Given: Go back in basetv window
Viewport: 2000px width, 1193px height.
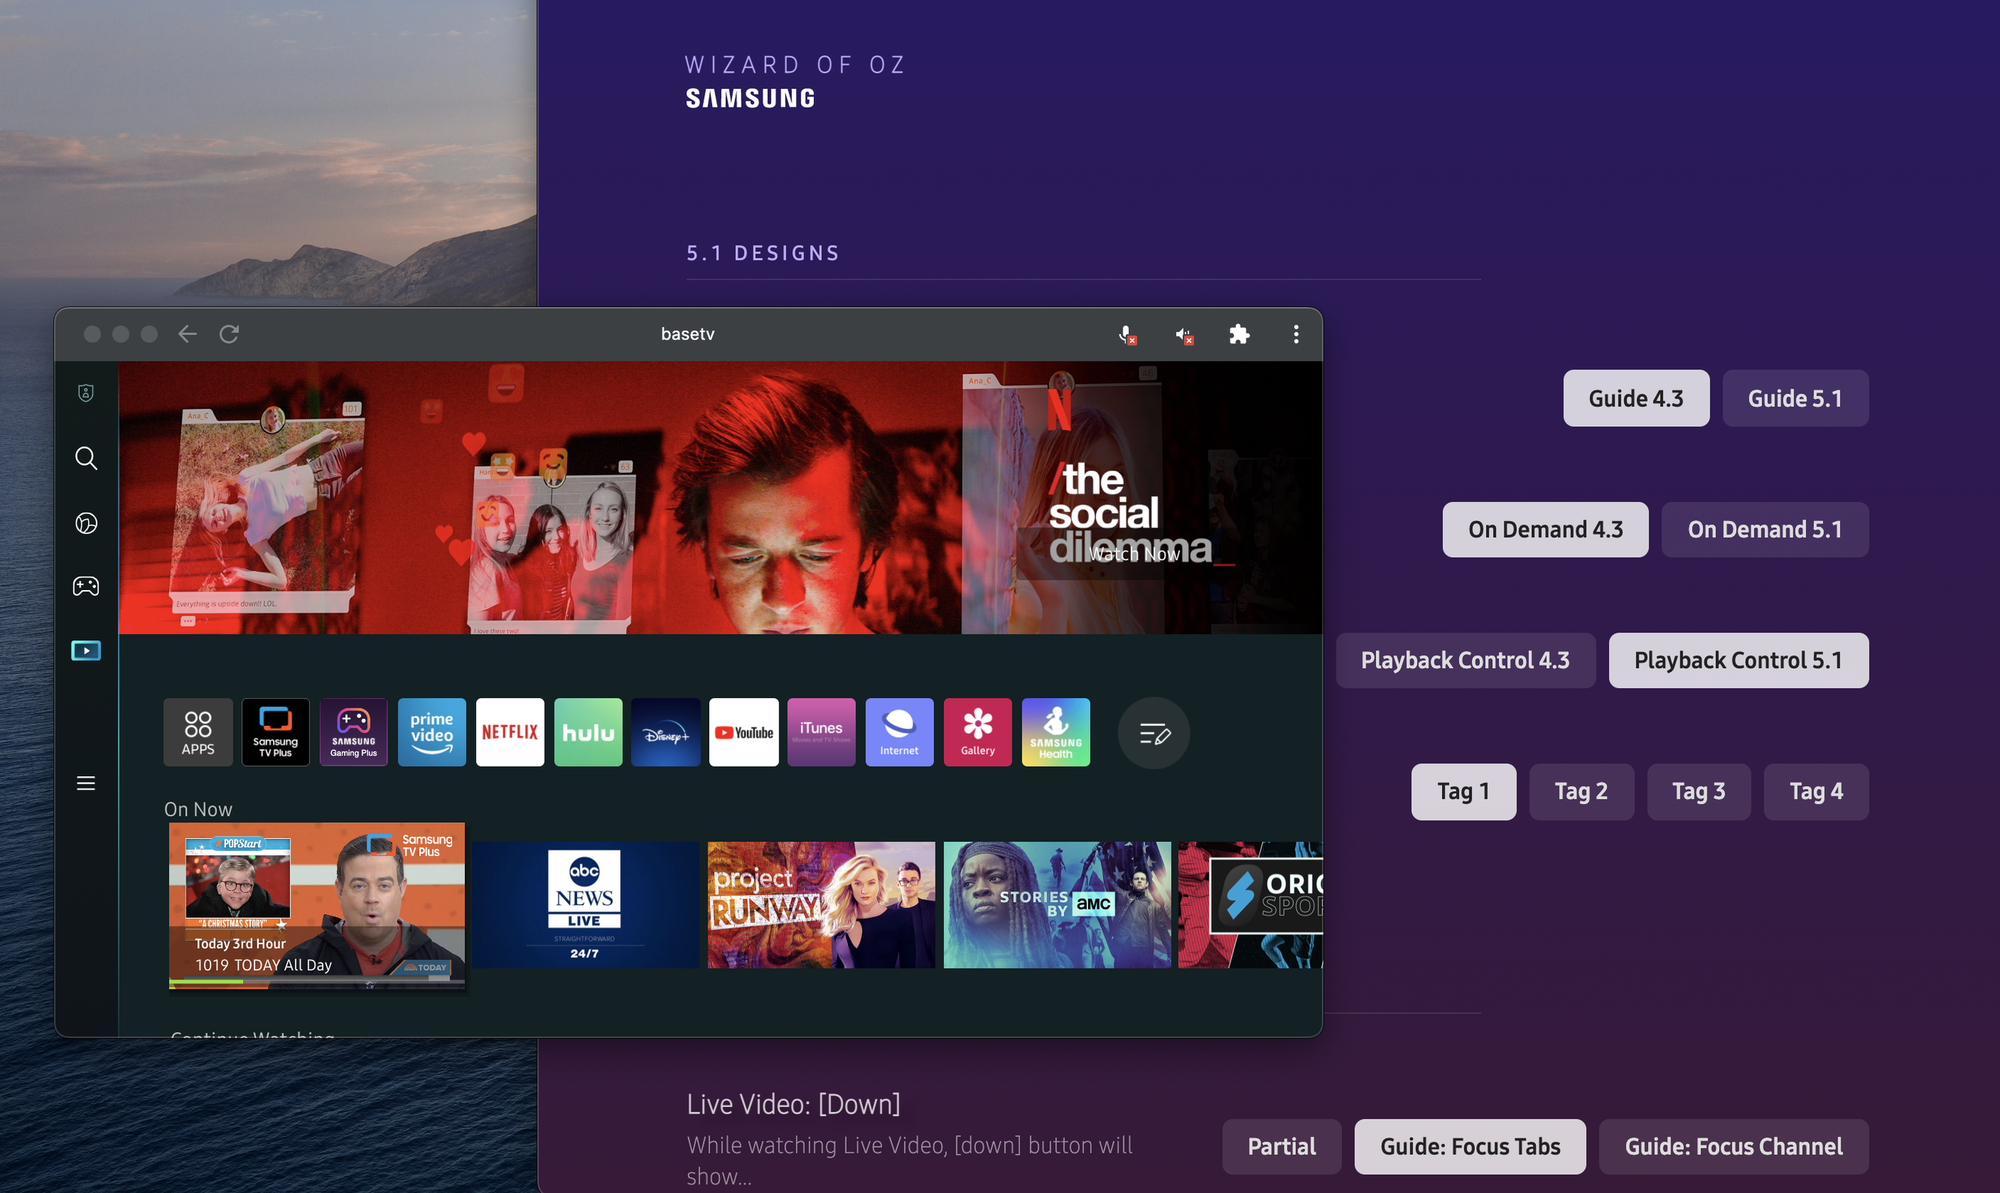Looking at the screenshot, I should (187, 334).
